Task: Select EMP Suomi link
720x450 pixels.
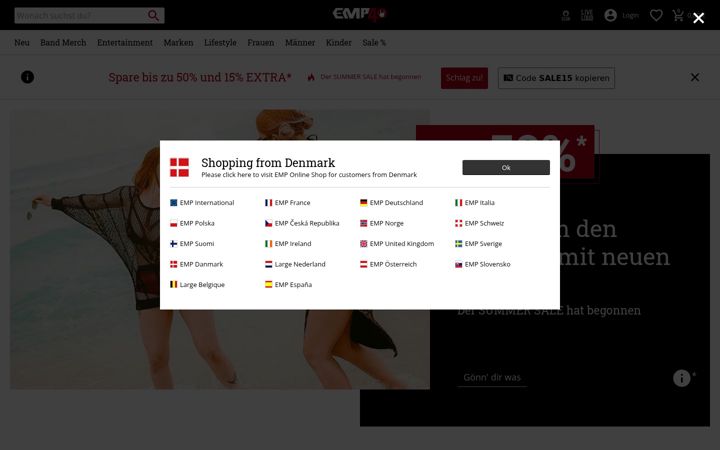Action: tap(192, 243)
